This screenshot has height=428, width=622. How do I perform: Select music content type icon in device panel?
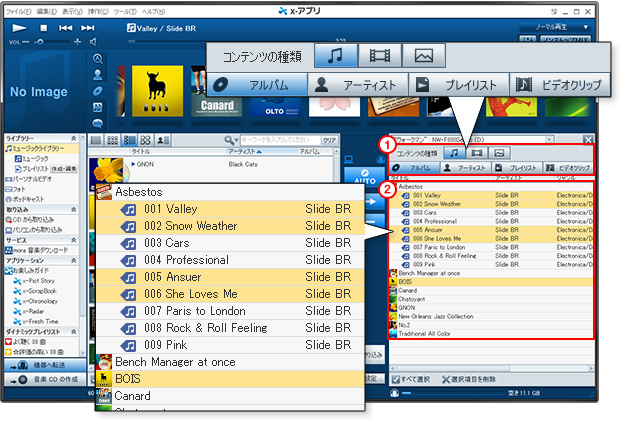(454, 153)
